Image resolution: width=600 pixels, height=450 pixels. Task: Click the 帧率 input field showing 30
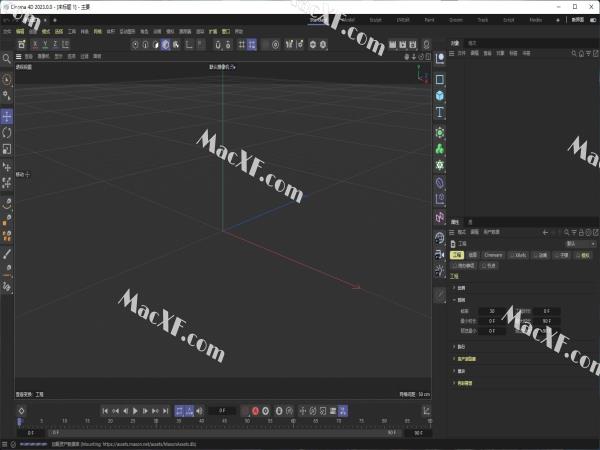(x=493, y=311)
